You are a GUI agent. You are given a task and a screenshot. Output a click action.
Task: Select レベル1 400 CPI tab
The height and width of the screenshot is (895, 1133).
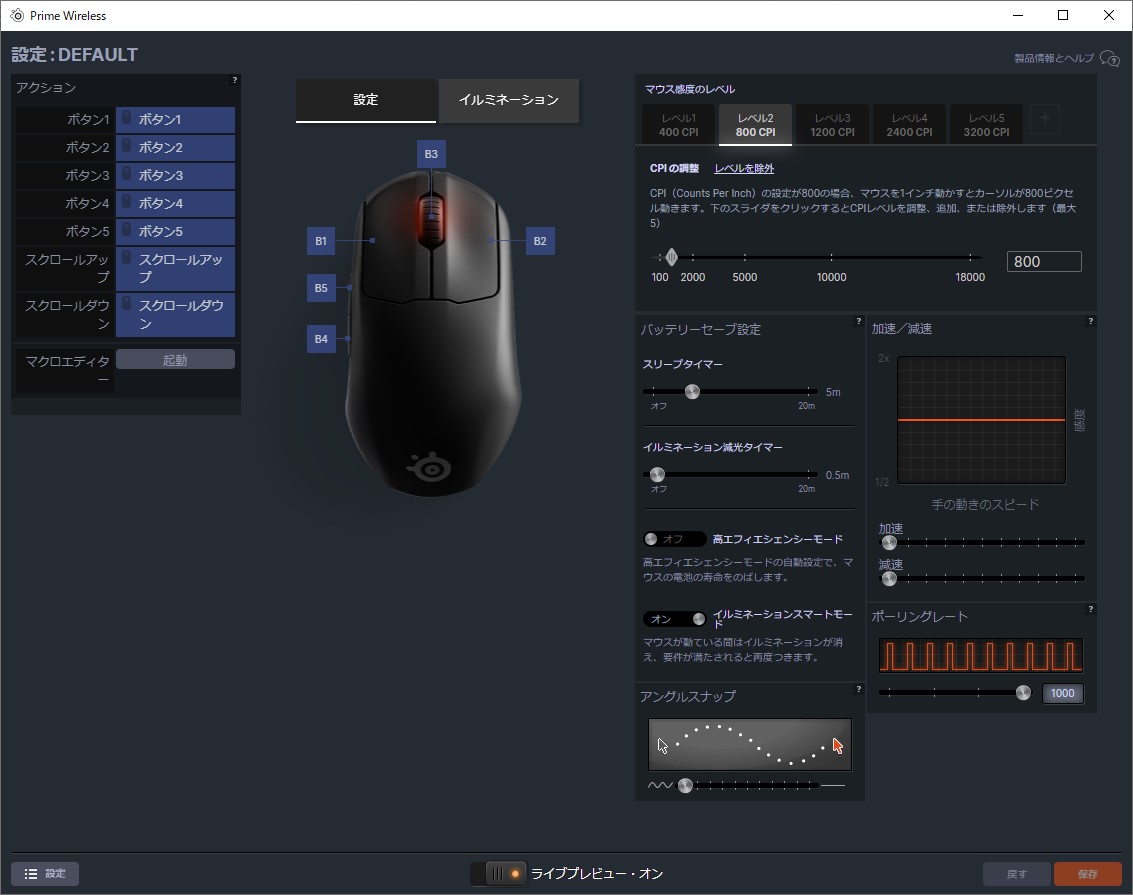[x=678, y=125]
